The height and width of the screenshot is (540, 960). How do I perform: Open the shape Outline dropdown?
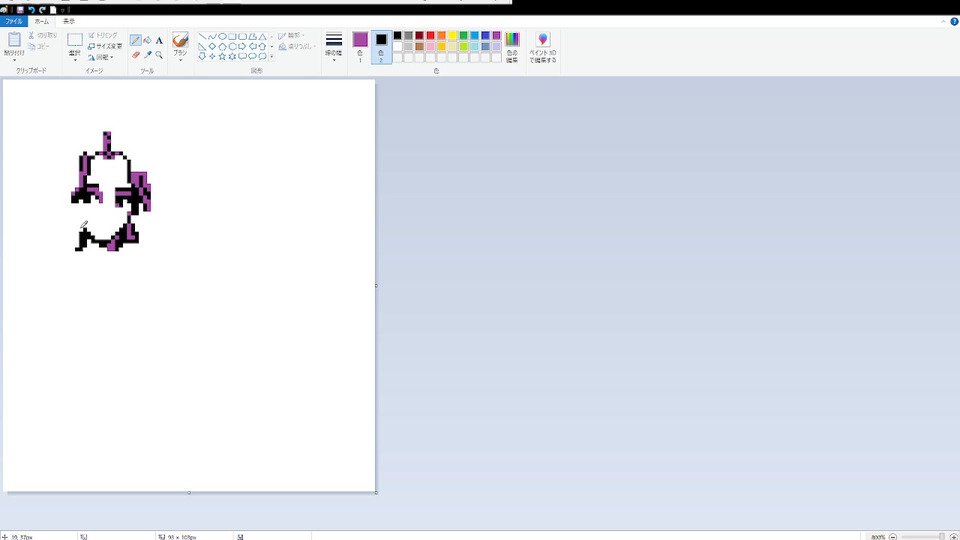click(292, 36)
